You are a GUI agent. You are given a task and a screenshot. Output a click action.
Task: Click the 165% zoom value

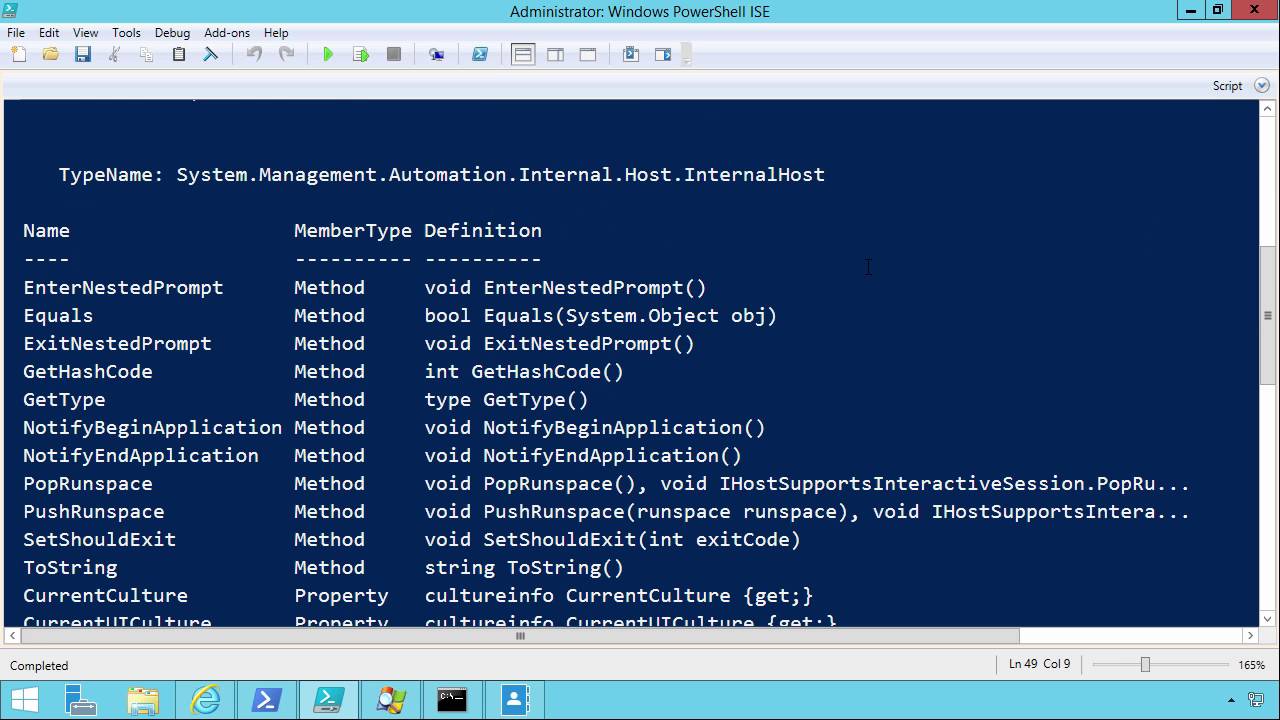1252,665
